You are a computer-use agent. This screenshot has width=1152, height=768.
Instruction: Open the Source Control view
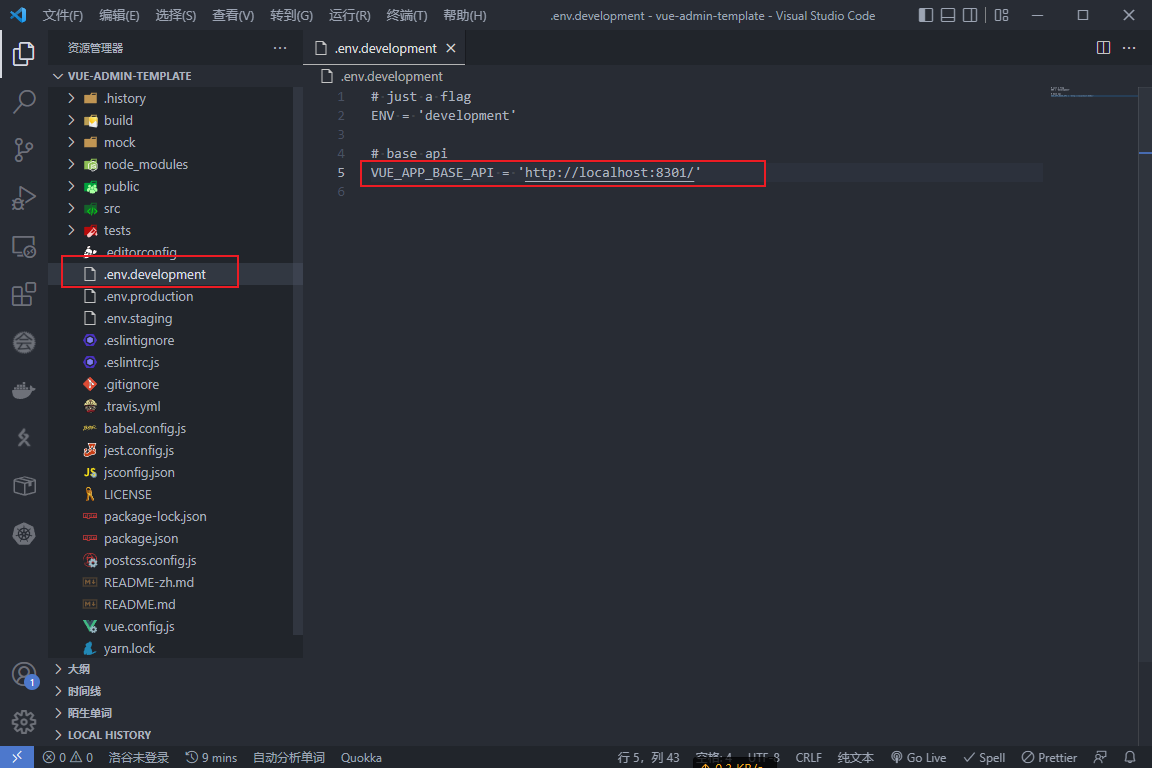24,150
